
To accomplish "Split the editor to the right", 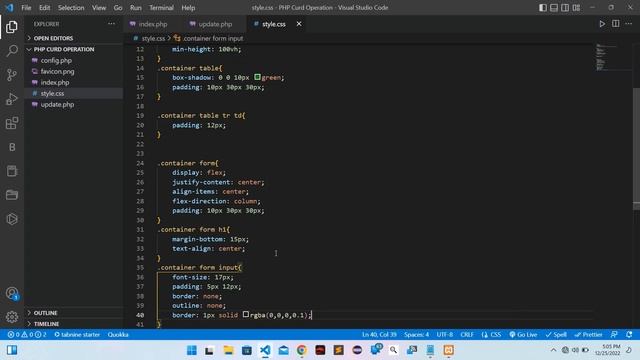I will pyautogui.click(x=616, y=24).
